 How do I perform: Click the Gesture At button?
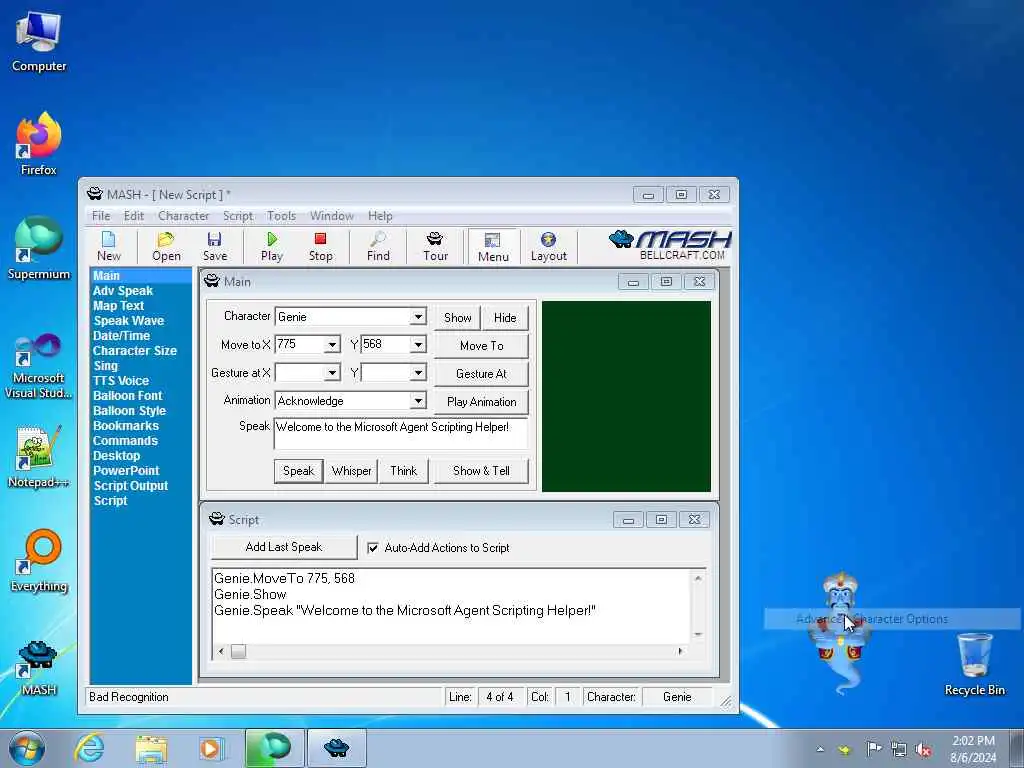(x=481, y=374)
